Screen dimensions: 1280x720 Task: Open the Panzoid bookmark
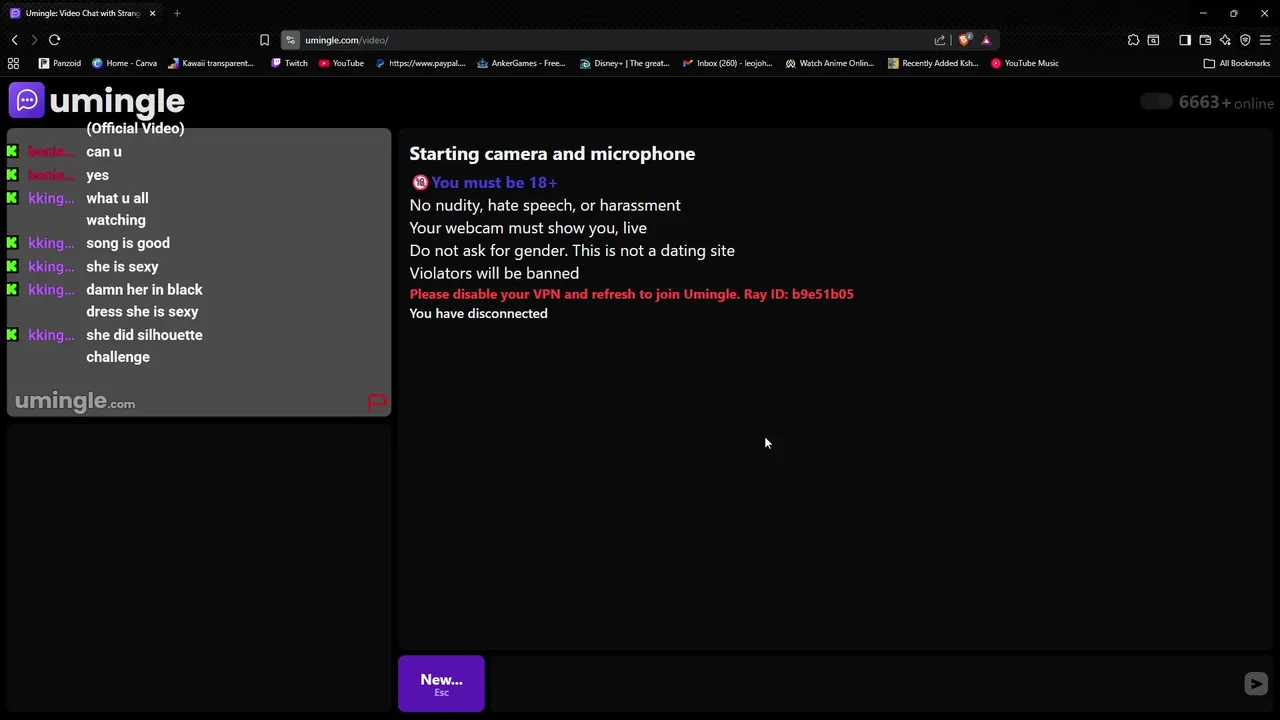coord(60,63)
